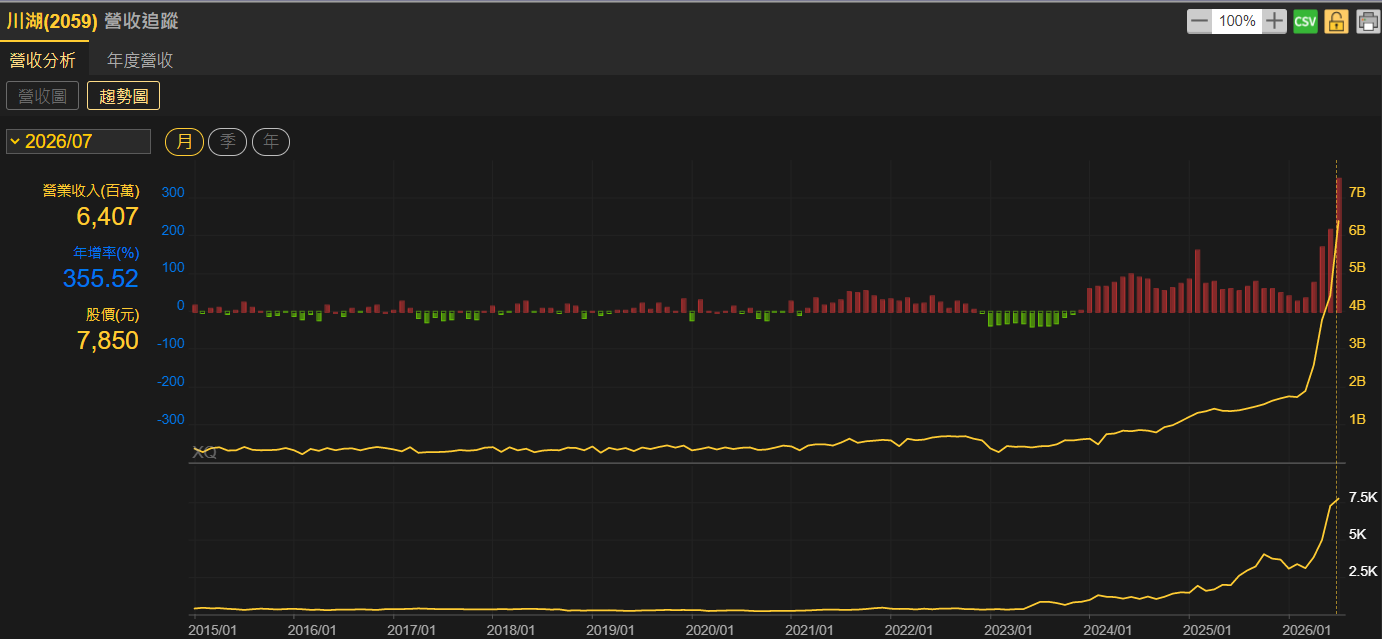Click the 355.52 growth rate value
Image resolution: width=1382 pixels, height=639 pixels.
pos(101,278)
